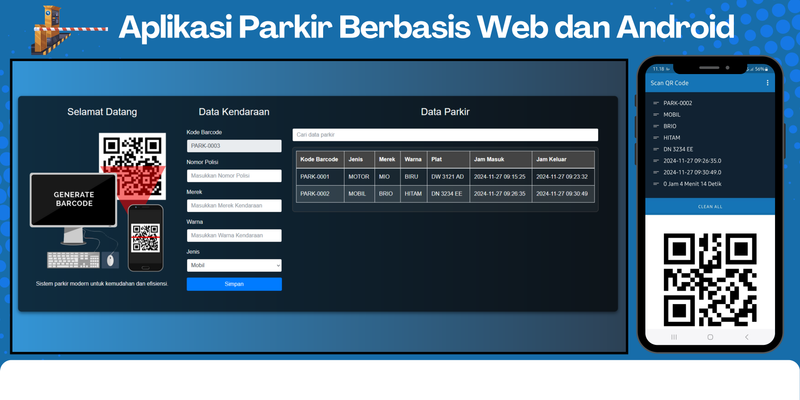Click the Data Parkir heading
Viewport: 800px width, 400px height.
click(445, 112)
